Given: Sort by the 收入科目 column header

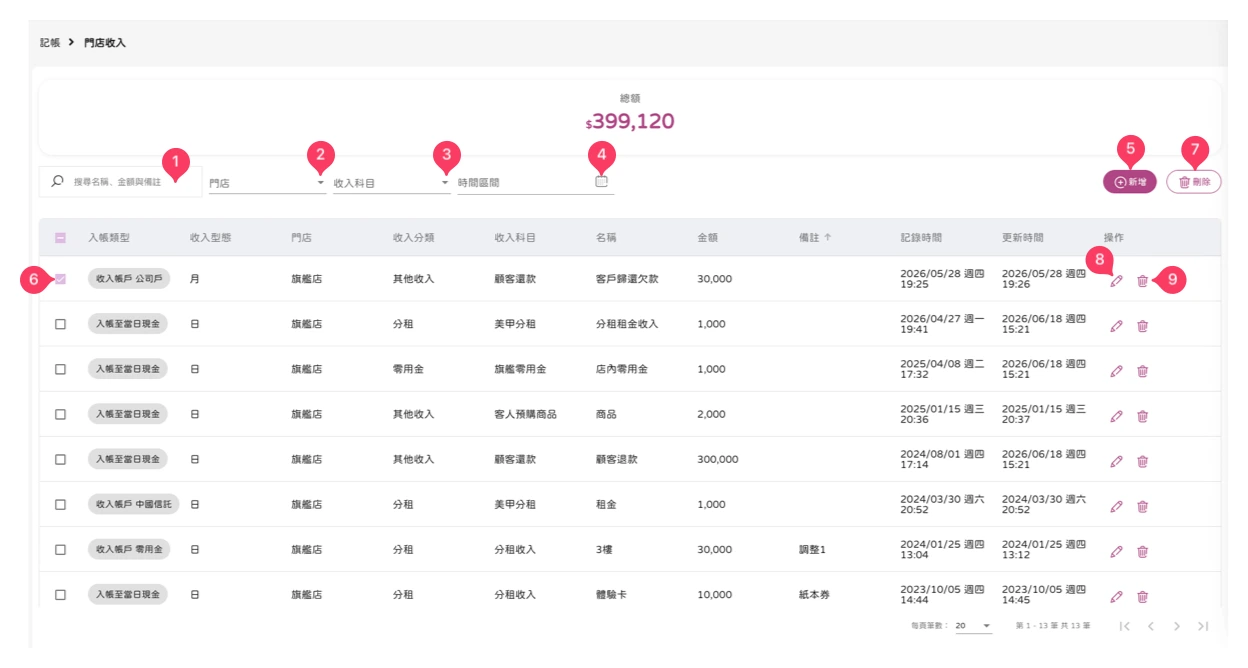Looking at the screenshot, I should click(515, 238).
